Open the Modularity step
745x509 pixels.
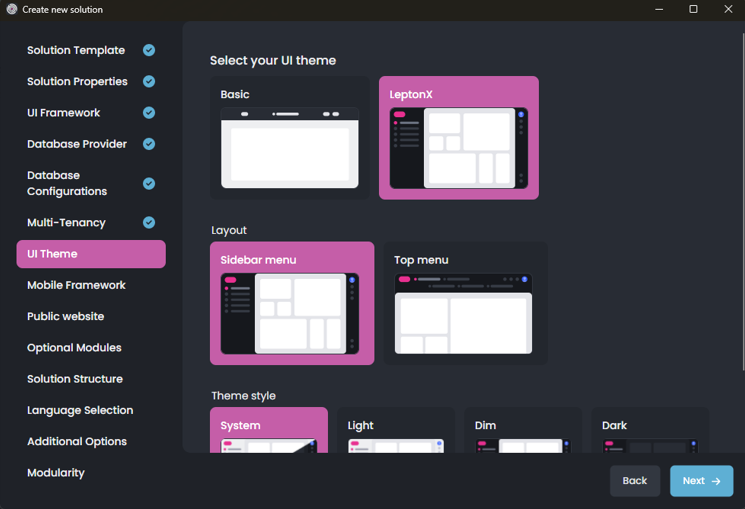point(91,473)
